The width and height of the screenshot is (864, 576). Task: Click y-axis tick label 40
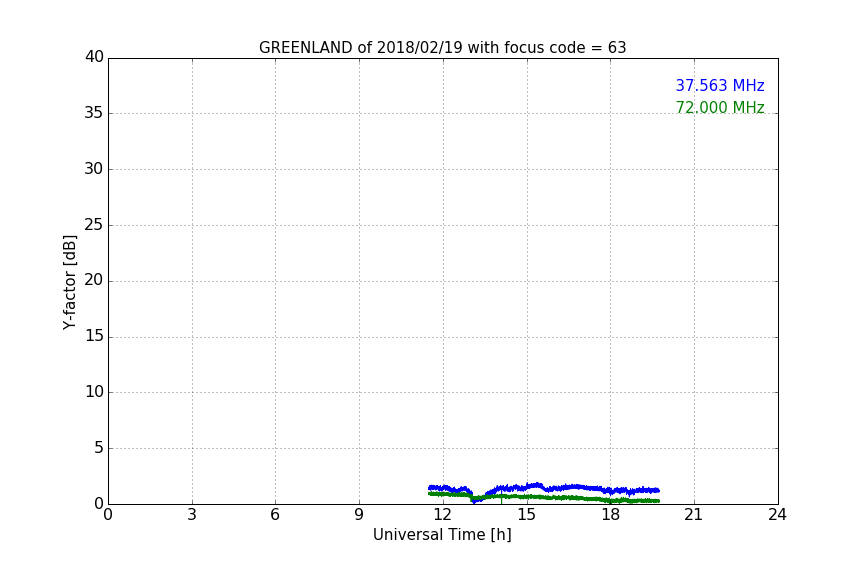(94, 57)
